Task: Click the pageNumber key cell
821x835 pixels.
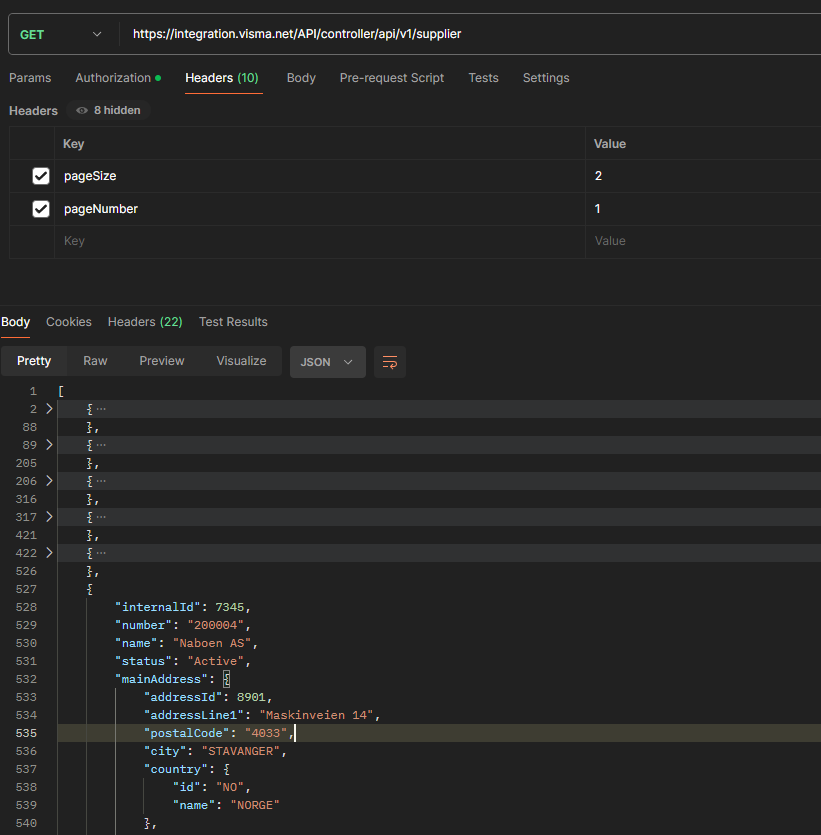Action: click(x=320, y=209)
